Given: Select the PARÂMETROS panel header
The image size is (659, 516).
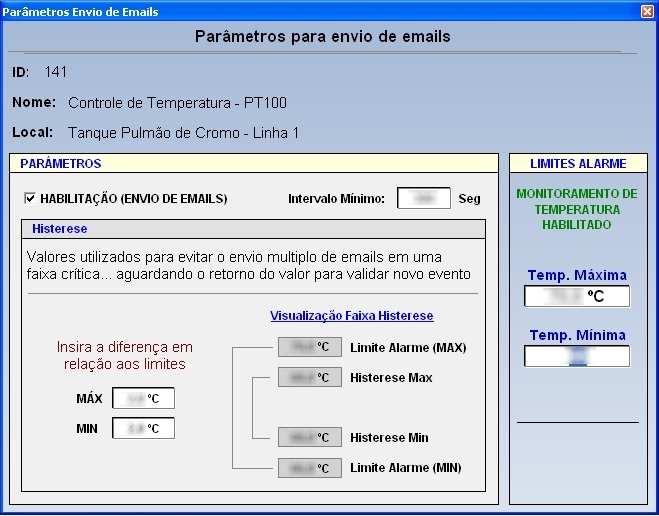Looking at the screenshot, I should click(254, 163).
